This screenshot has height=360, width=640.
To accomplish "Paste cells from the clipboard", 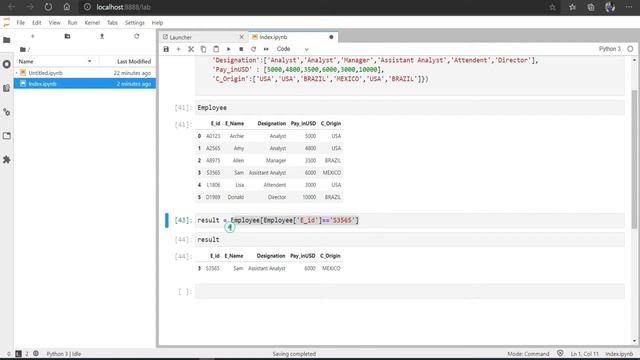I will point(216,49).
